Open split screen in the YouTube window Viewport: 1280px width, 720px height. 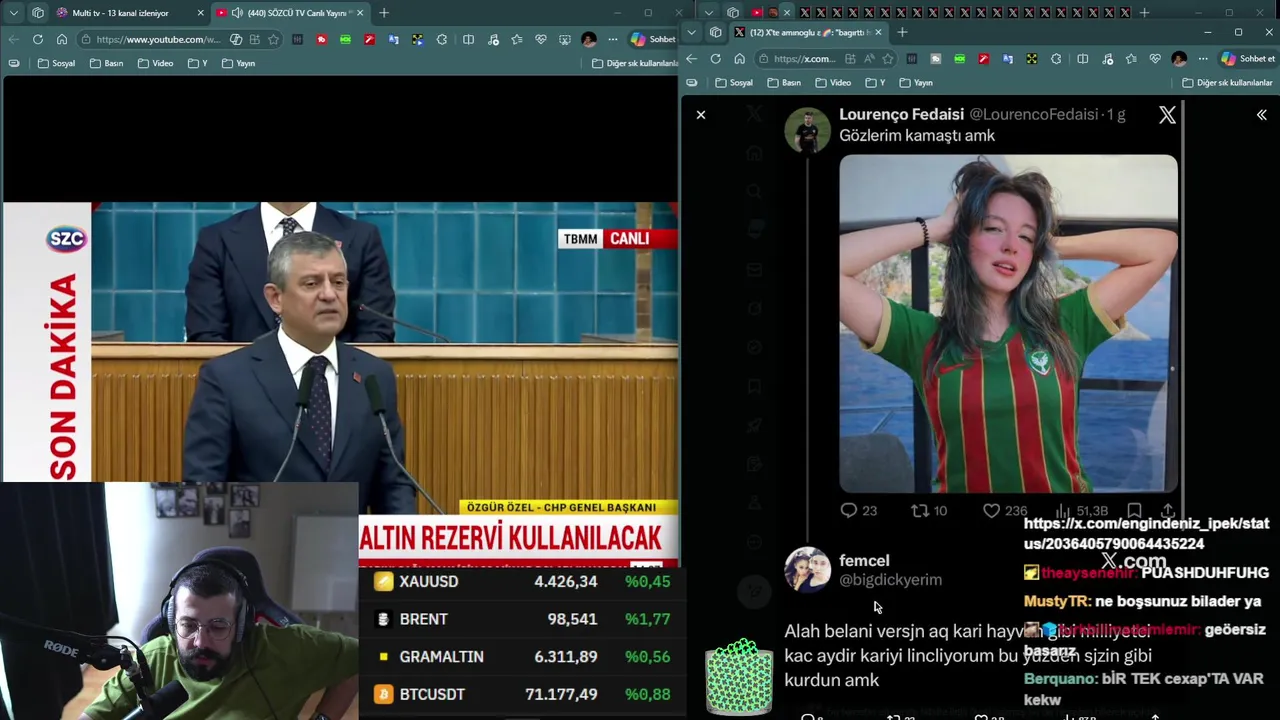(468, 39)
